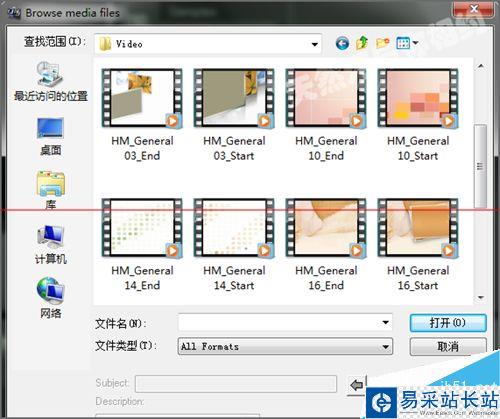Open the view menu icon
500x419 pixels.
(407, 43)
